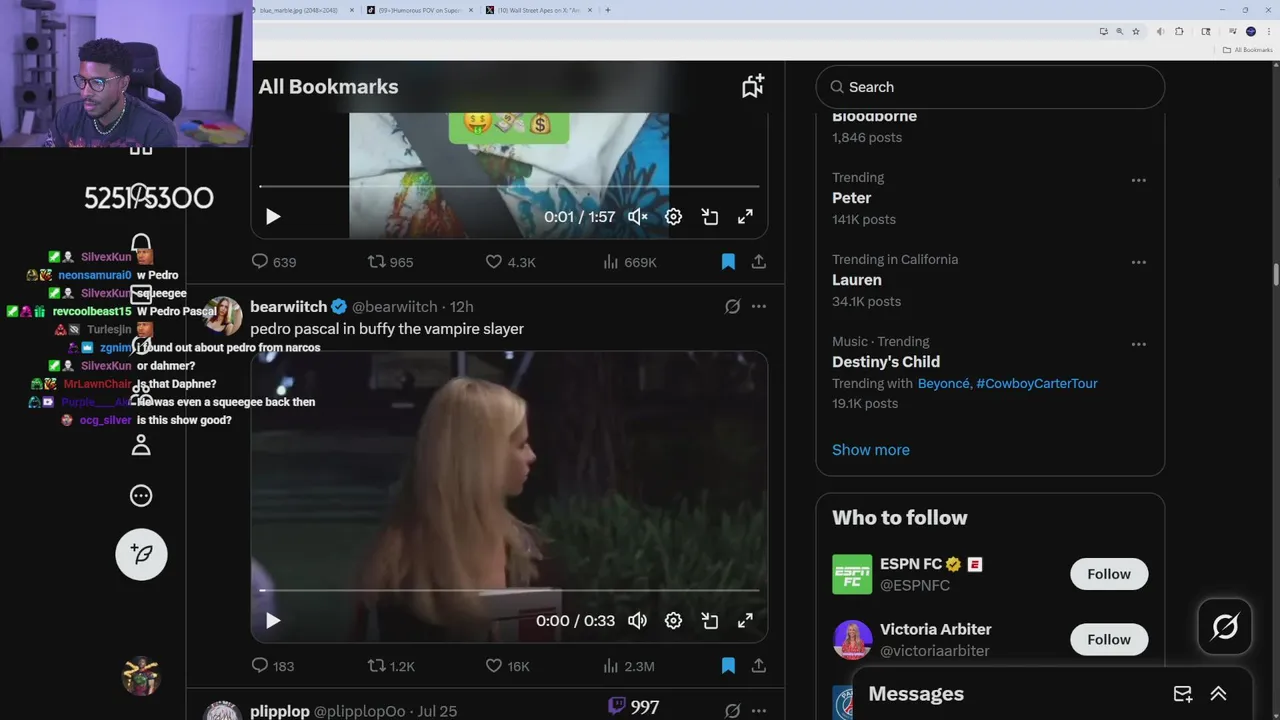Remove bookmark on the 669K-views post
Viewport: 1280px width, 720px height.
728,262
